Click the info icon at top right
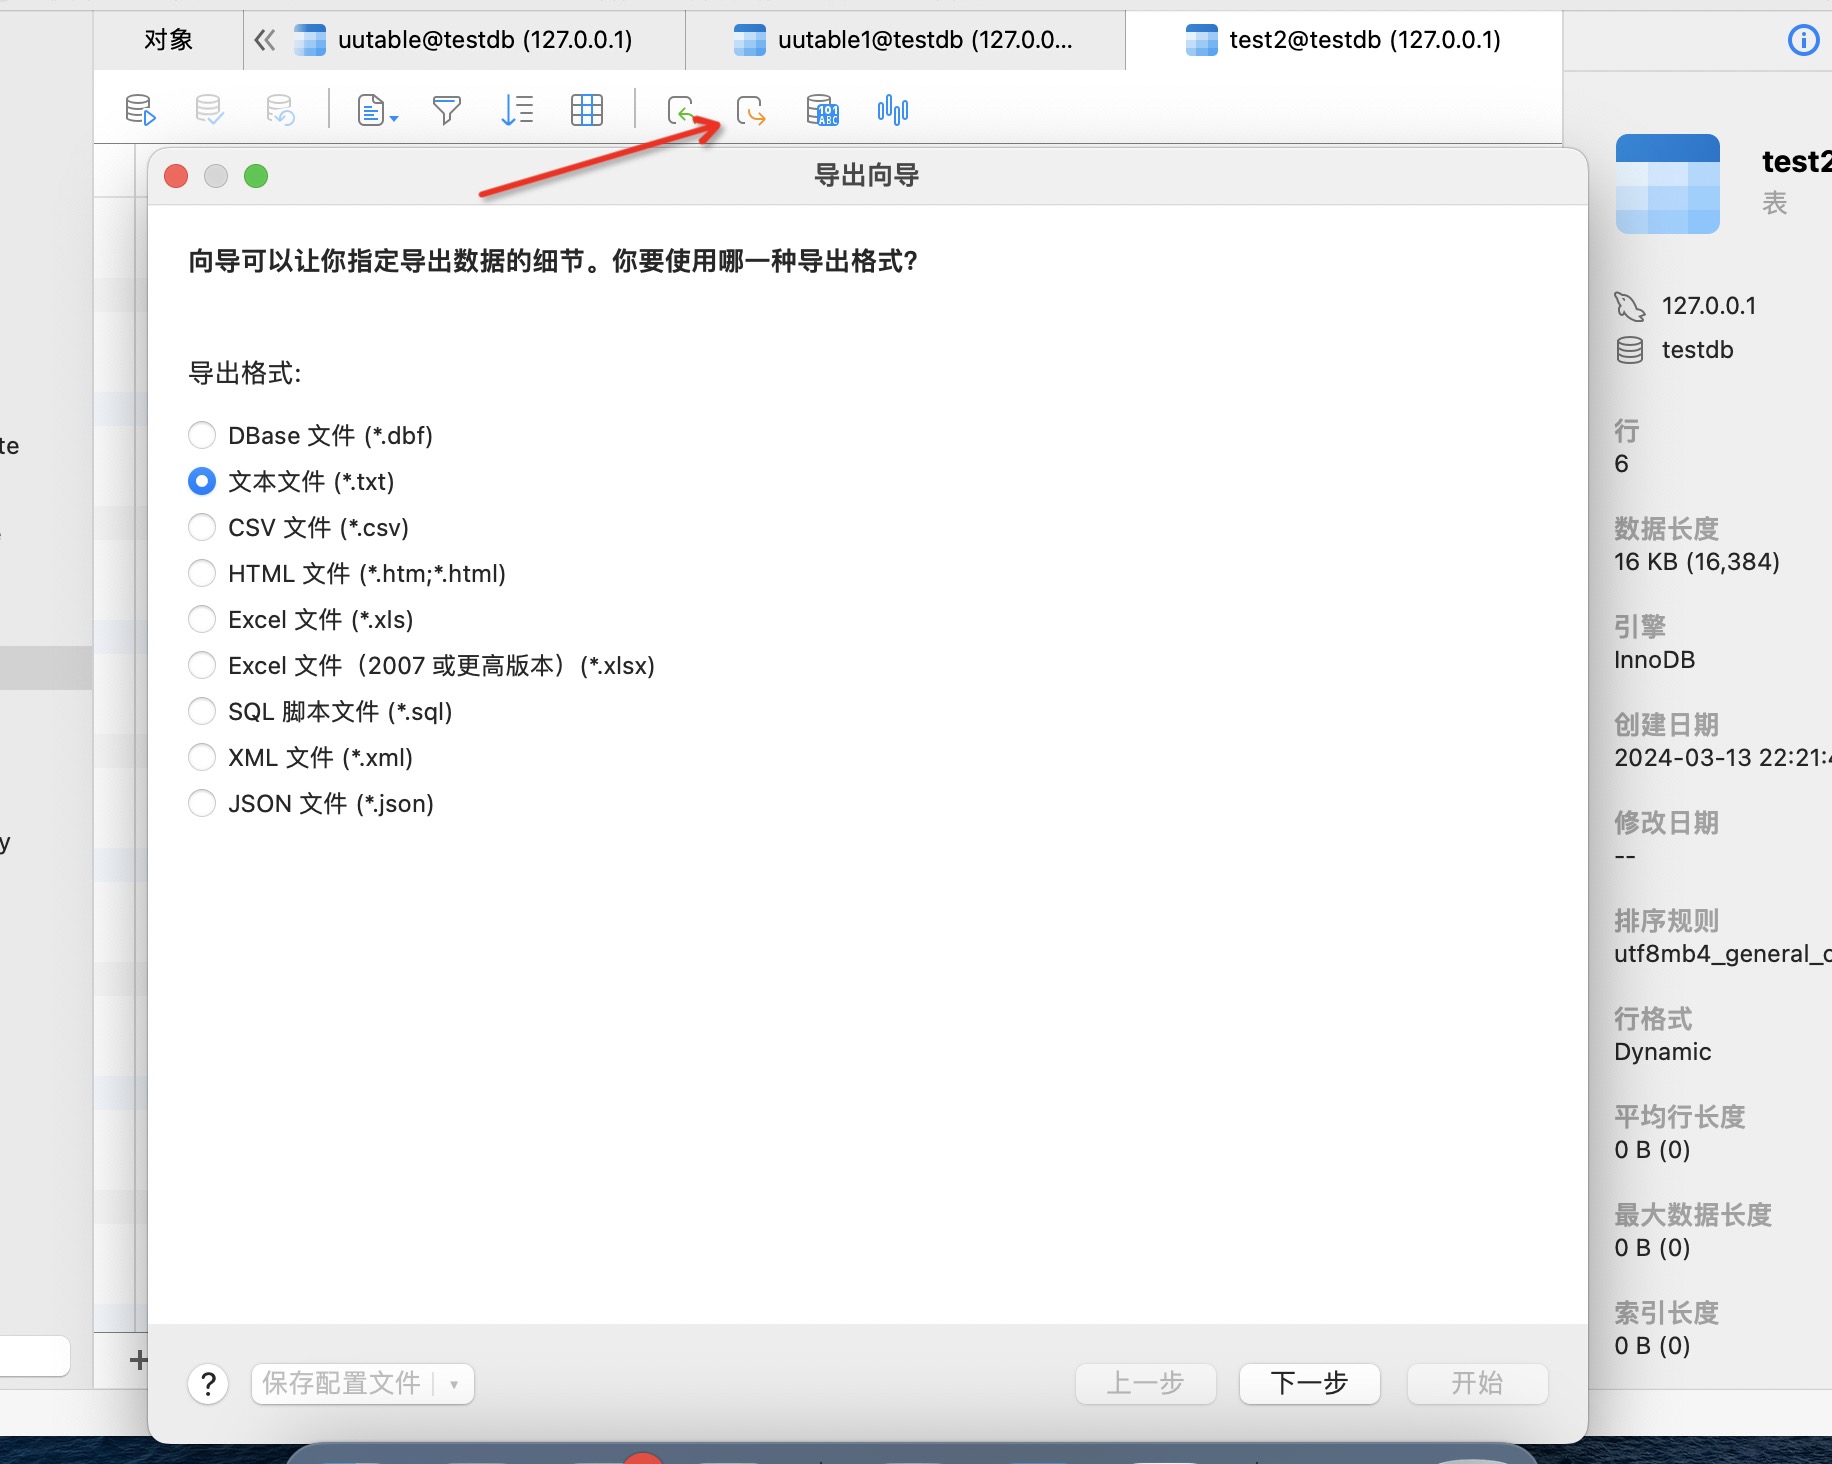Image resolution: width=1832 pixels, height=1464 pixels. [x=1803, y=40]
